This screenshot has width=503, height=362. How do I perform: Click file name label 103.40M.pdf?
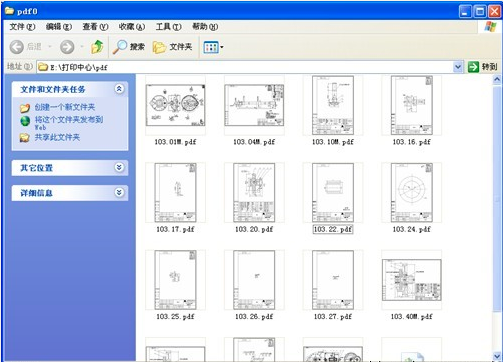[411, 317]
